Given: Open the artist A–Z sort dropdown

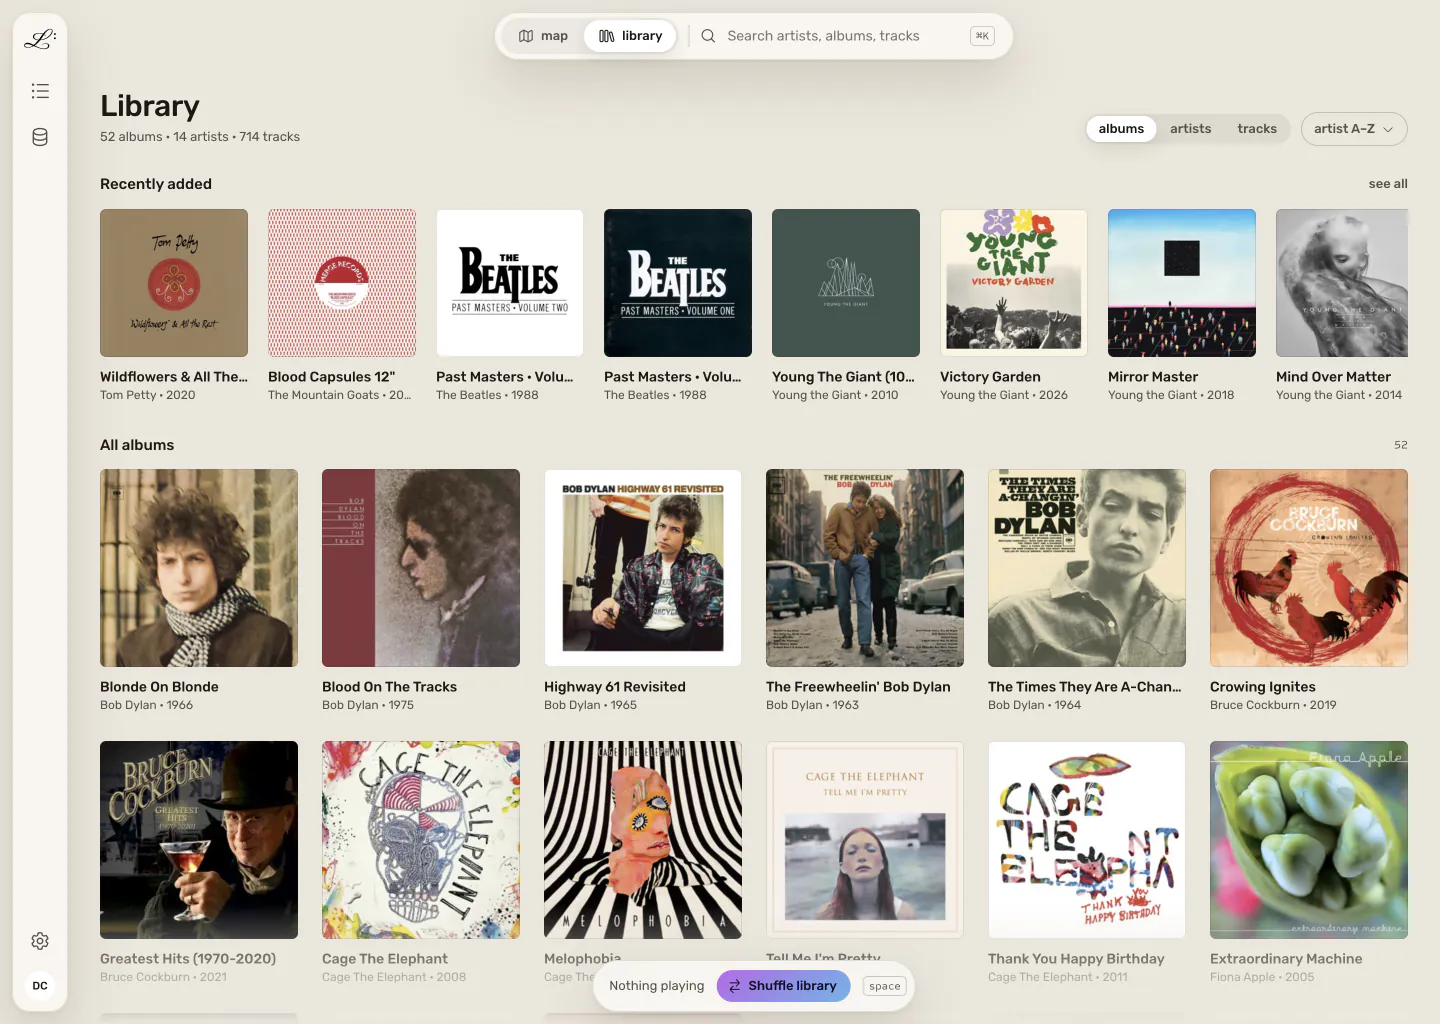Looking at the screenshot, I should [x=1354, y=129].
